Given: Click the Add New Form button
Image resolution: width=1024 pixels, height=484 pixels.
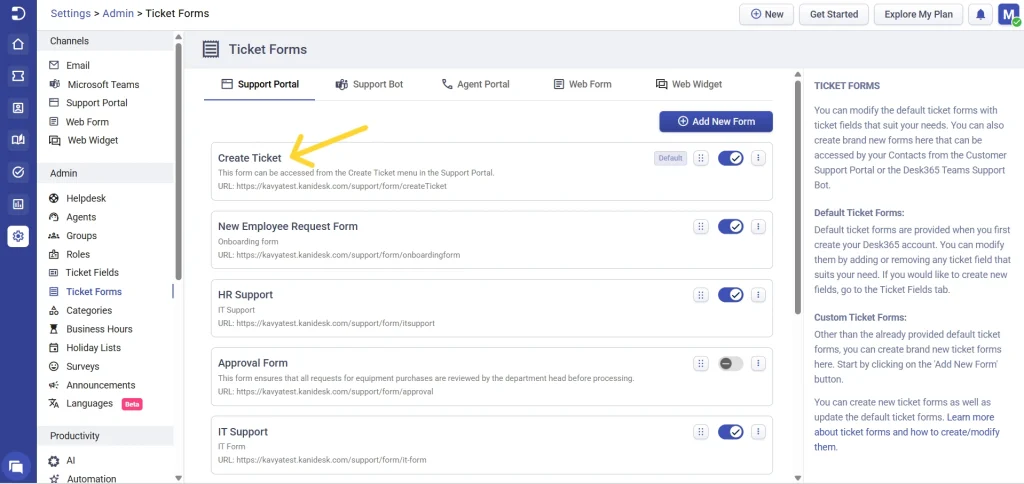Looking at the screenshot, I should pyautogui.click(x=715, y=121).
